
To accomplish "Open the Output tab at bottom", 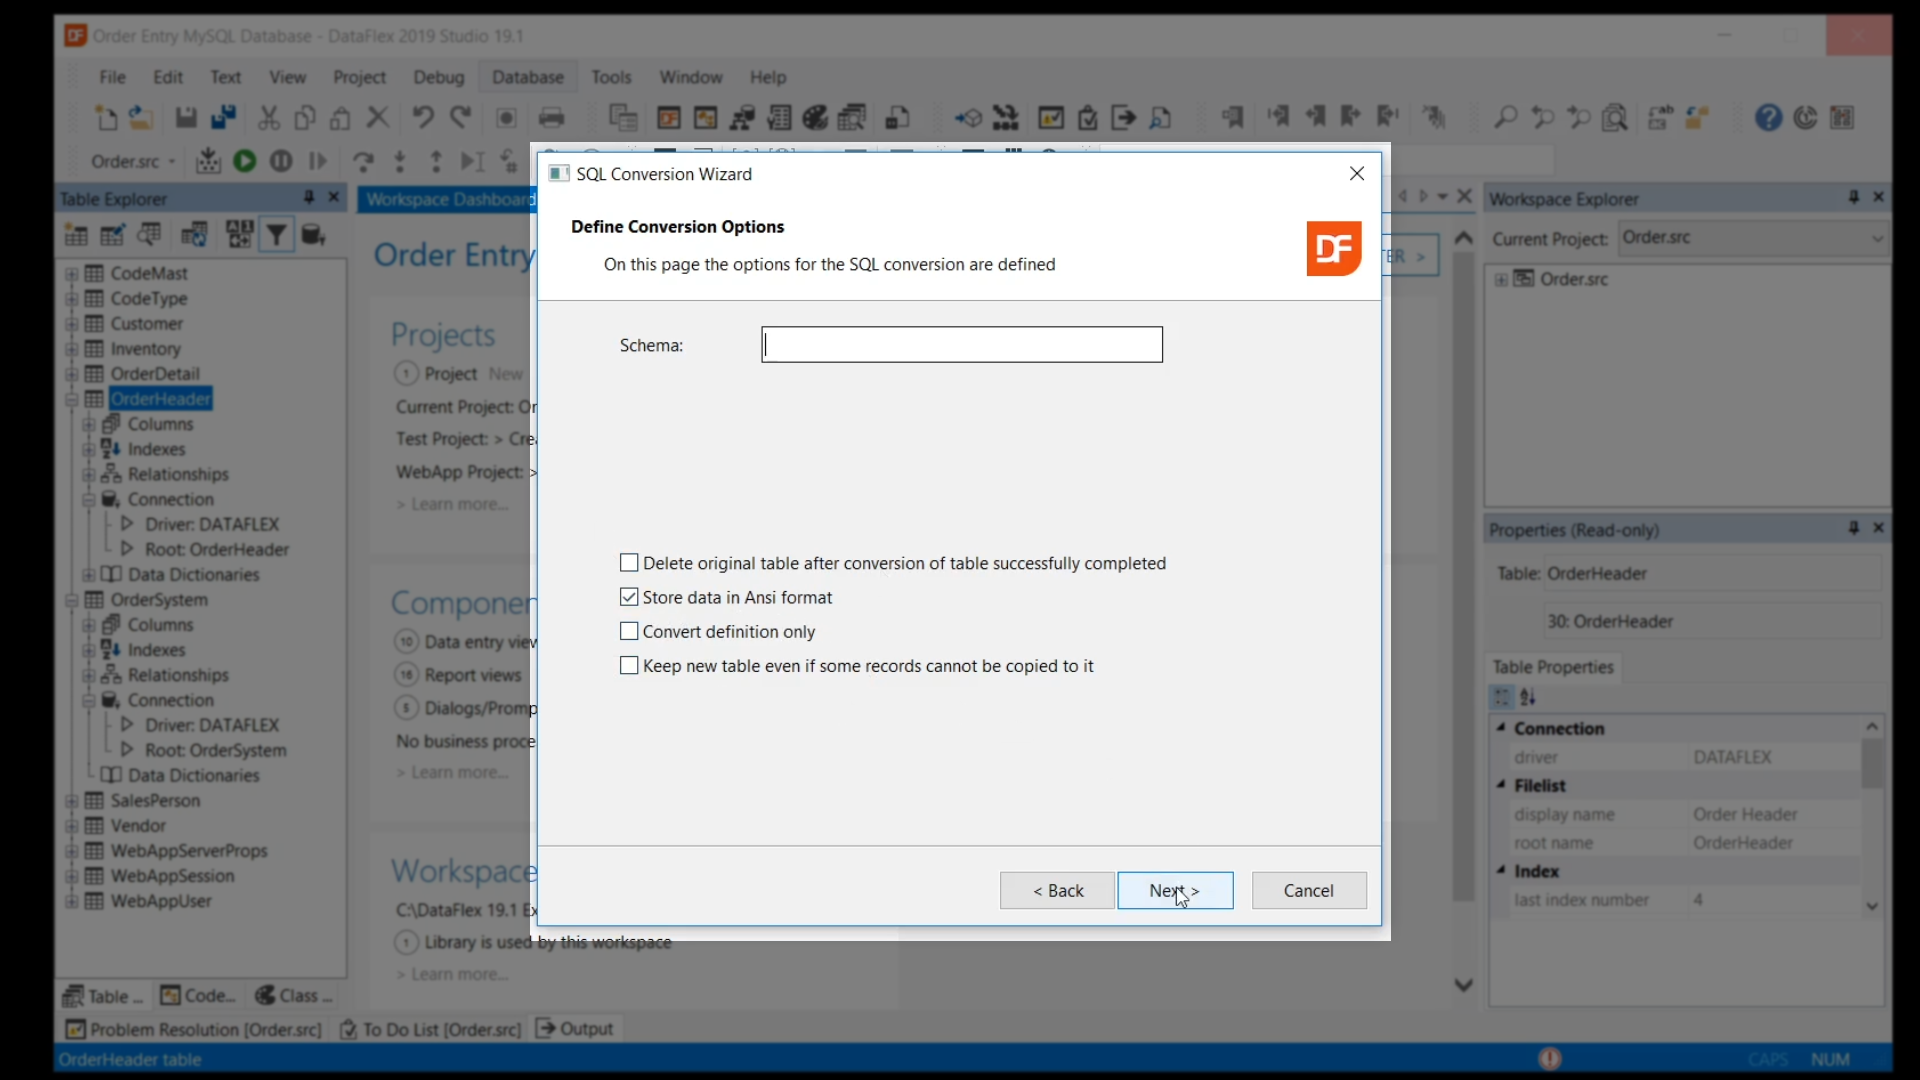I will tap(575, 1029).
